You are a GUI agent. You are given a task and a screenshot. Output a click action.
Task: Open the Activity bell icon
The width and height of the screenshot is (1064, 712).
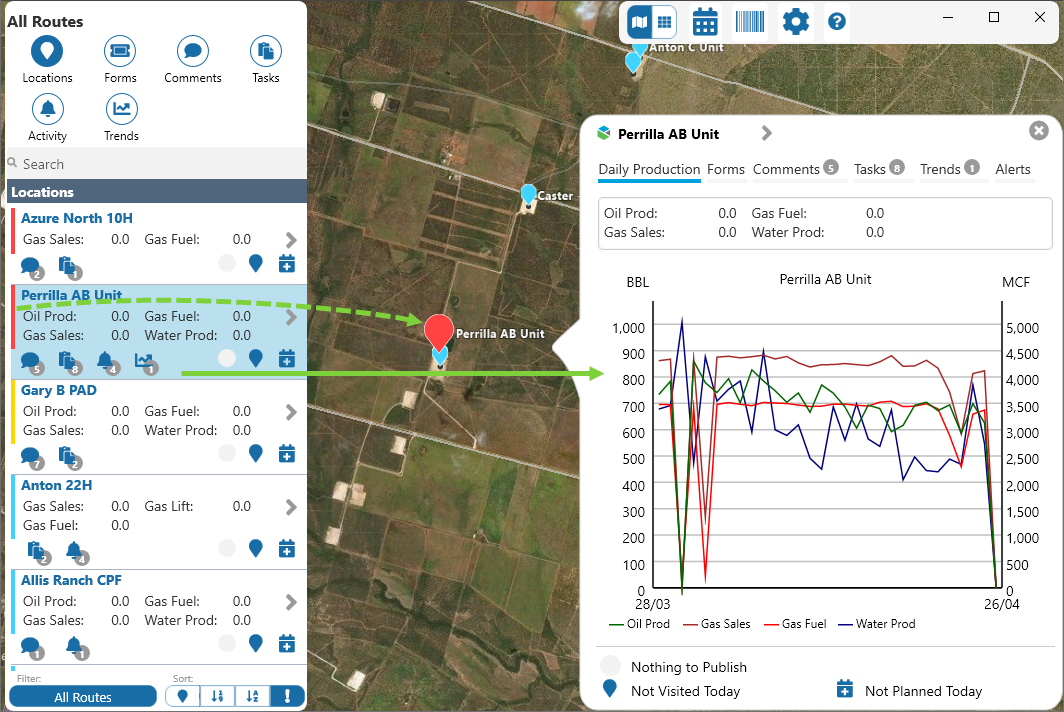pos(47,109)
